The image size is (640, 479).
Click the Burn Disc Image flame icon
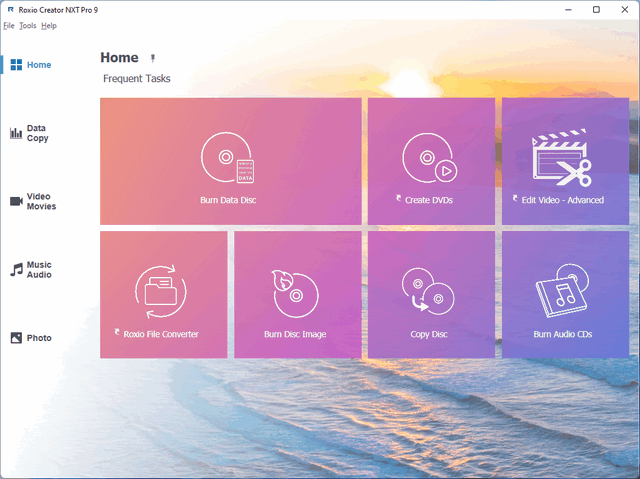tap(295, 293)
